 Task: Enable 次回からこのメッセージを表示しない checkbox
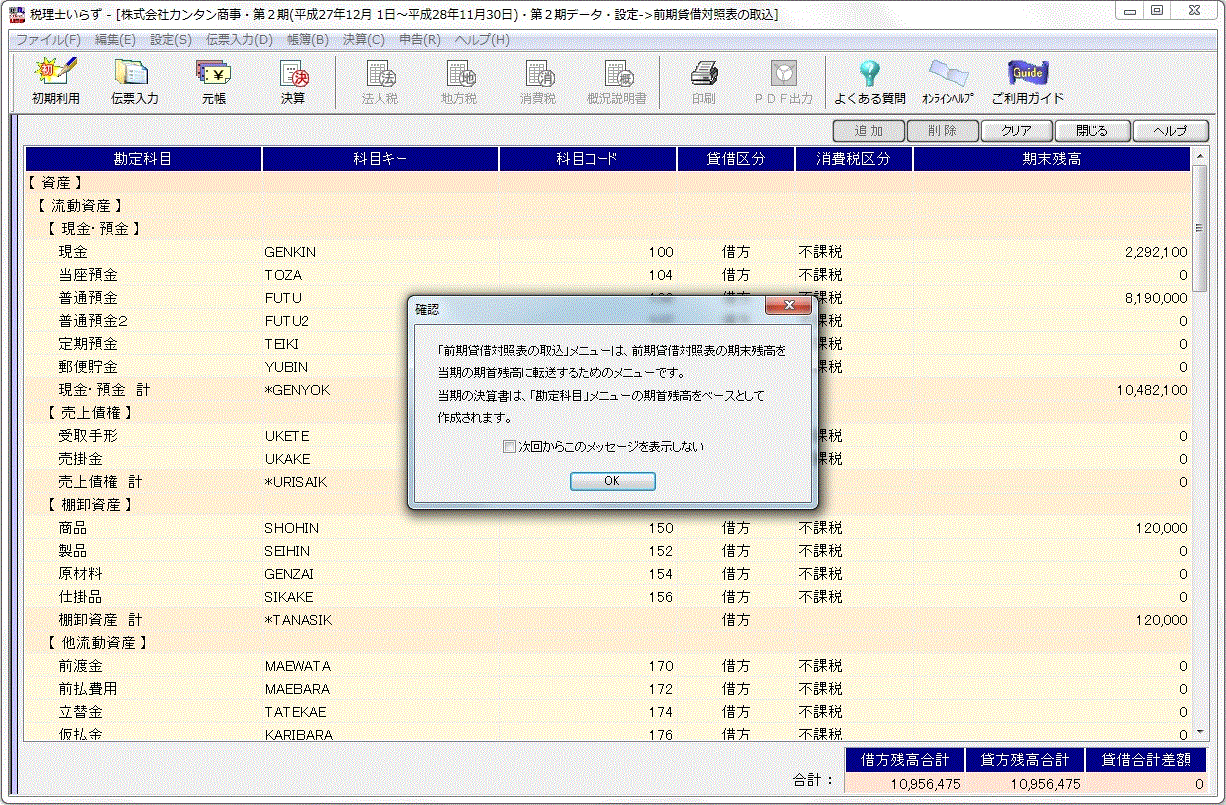coord(510,447)
